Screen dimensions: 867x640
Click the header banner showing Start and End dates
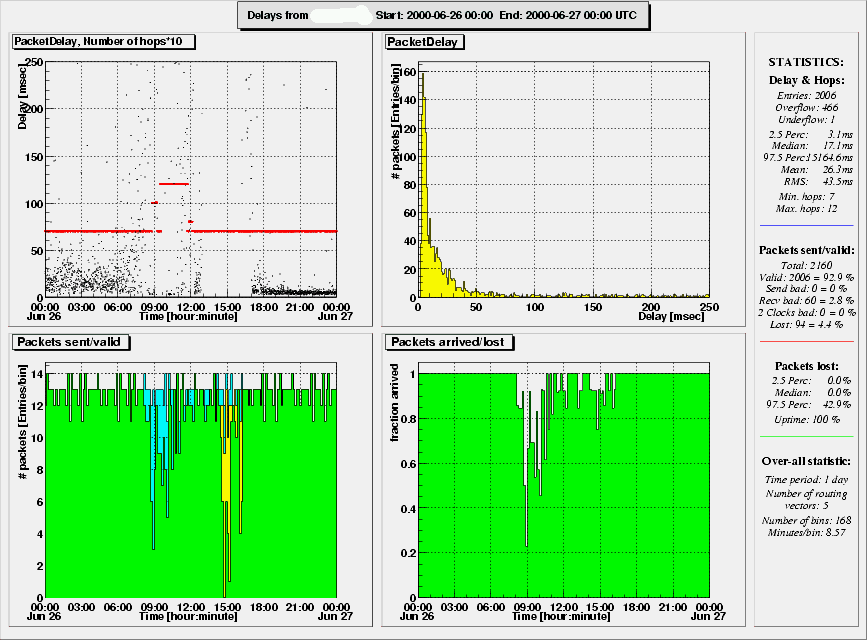[x=445, y=15]
